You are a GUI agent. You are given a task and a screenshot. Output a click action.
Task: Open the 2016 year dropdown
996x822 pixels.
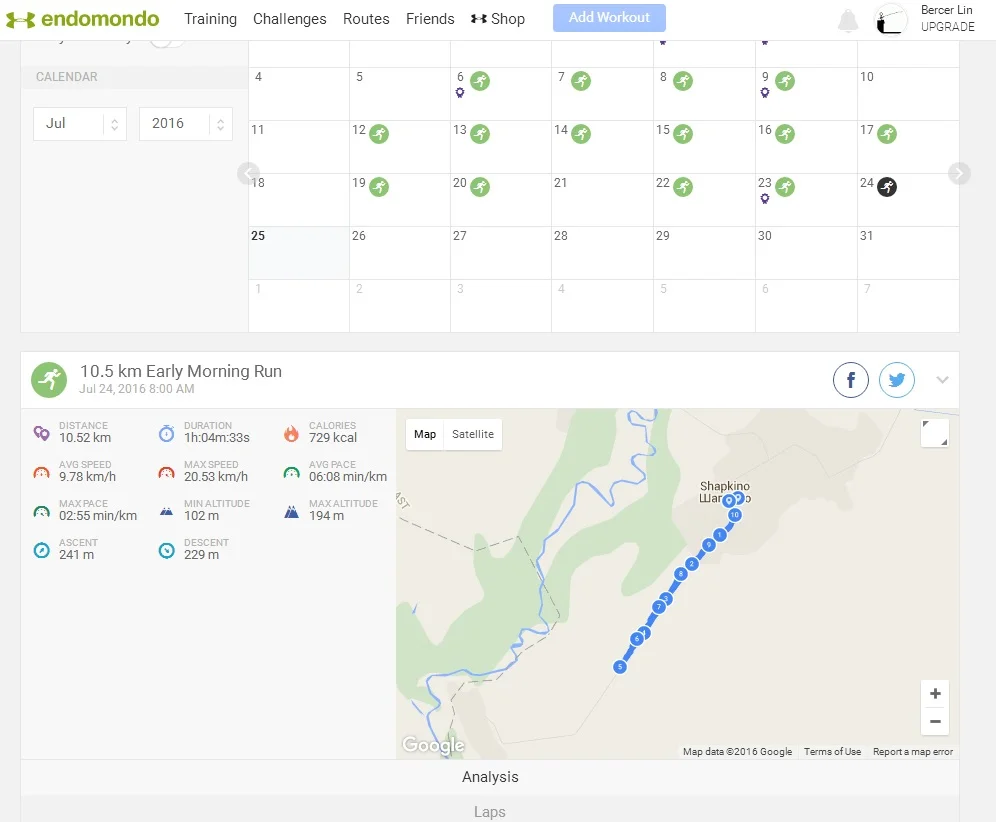click(x=185, y=124)
